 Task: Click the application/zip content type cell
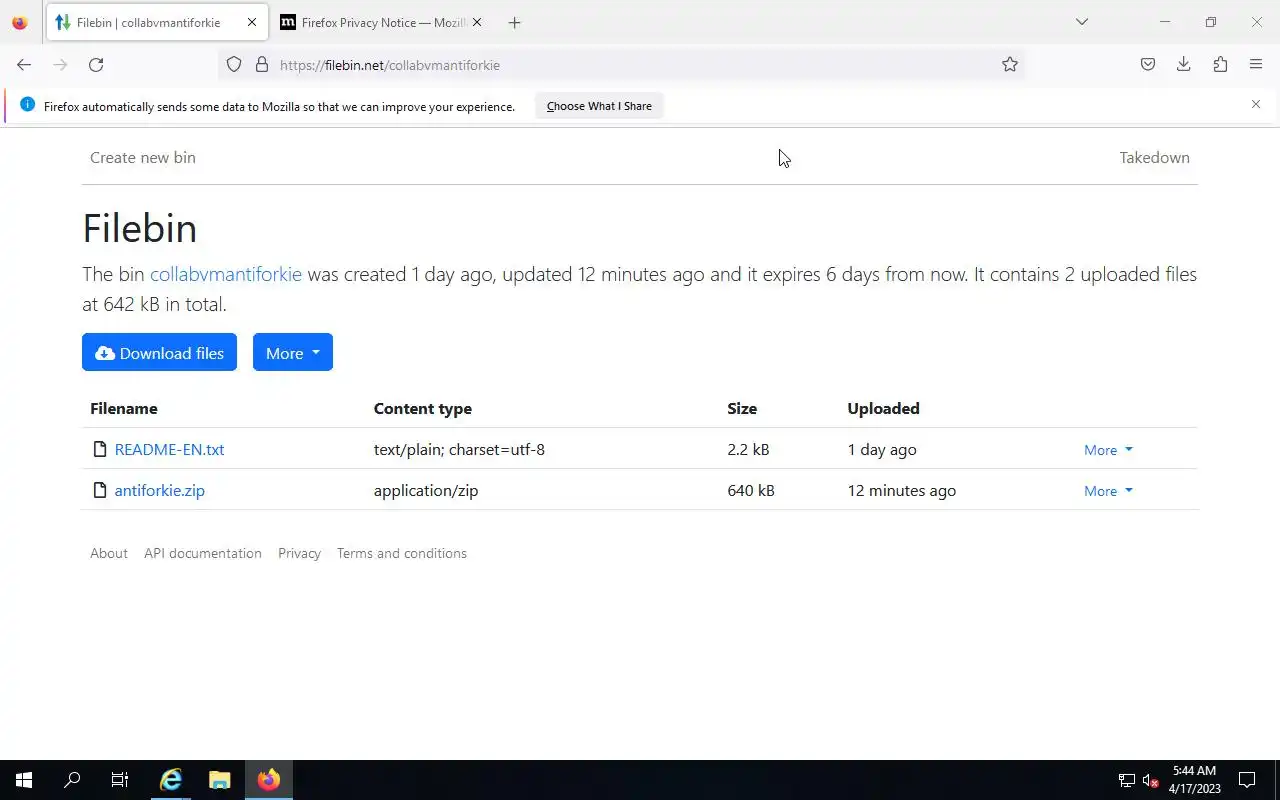pyautogui.click(x=426, y=490)
